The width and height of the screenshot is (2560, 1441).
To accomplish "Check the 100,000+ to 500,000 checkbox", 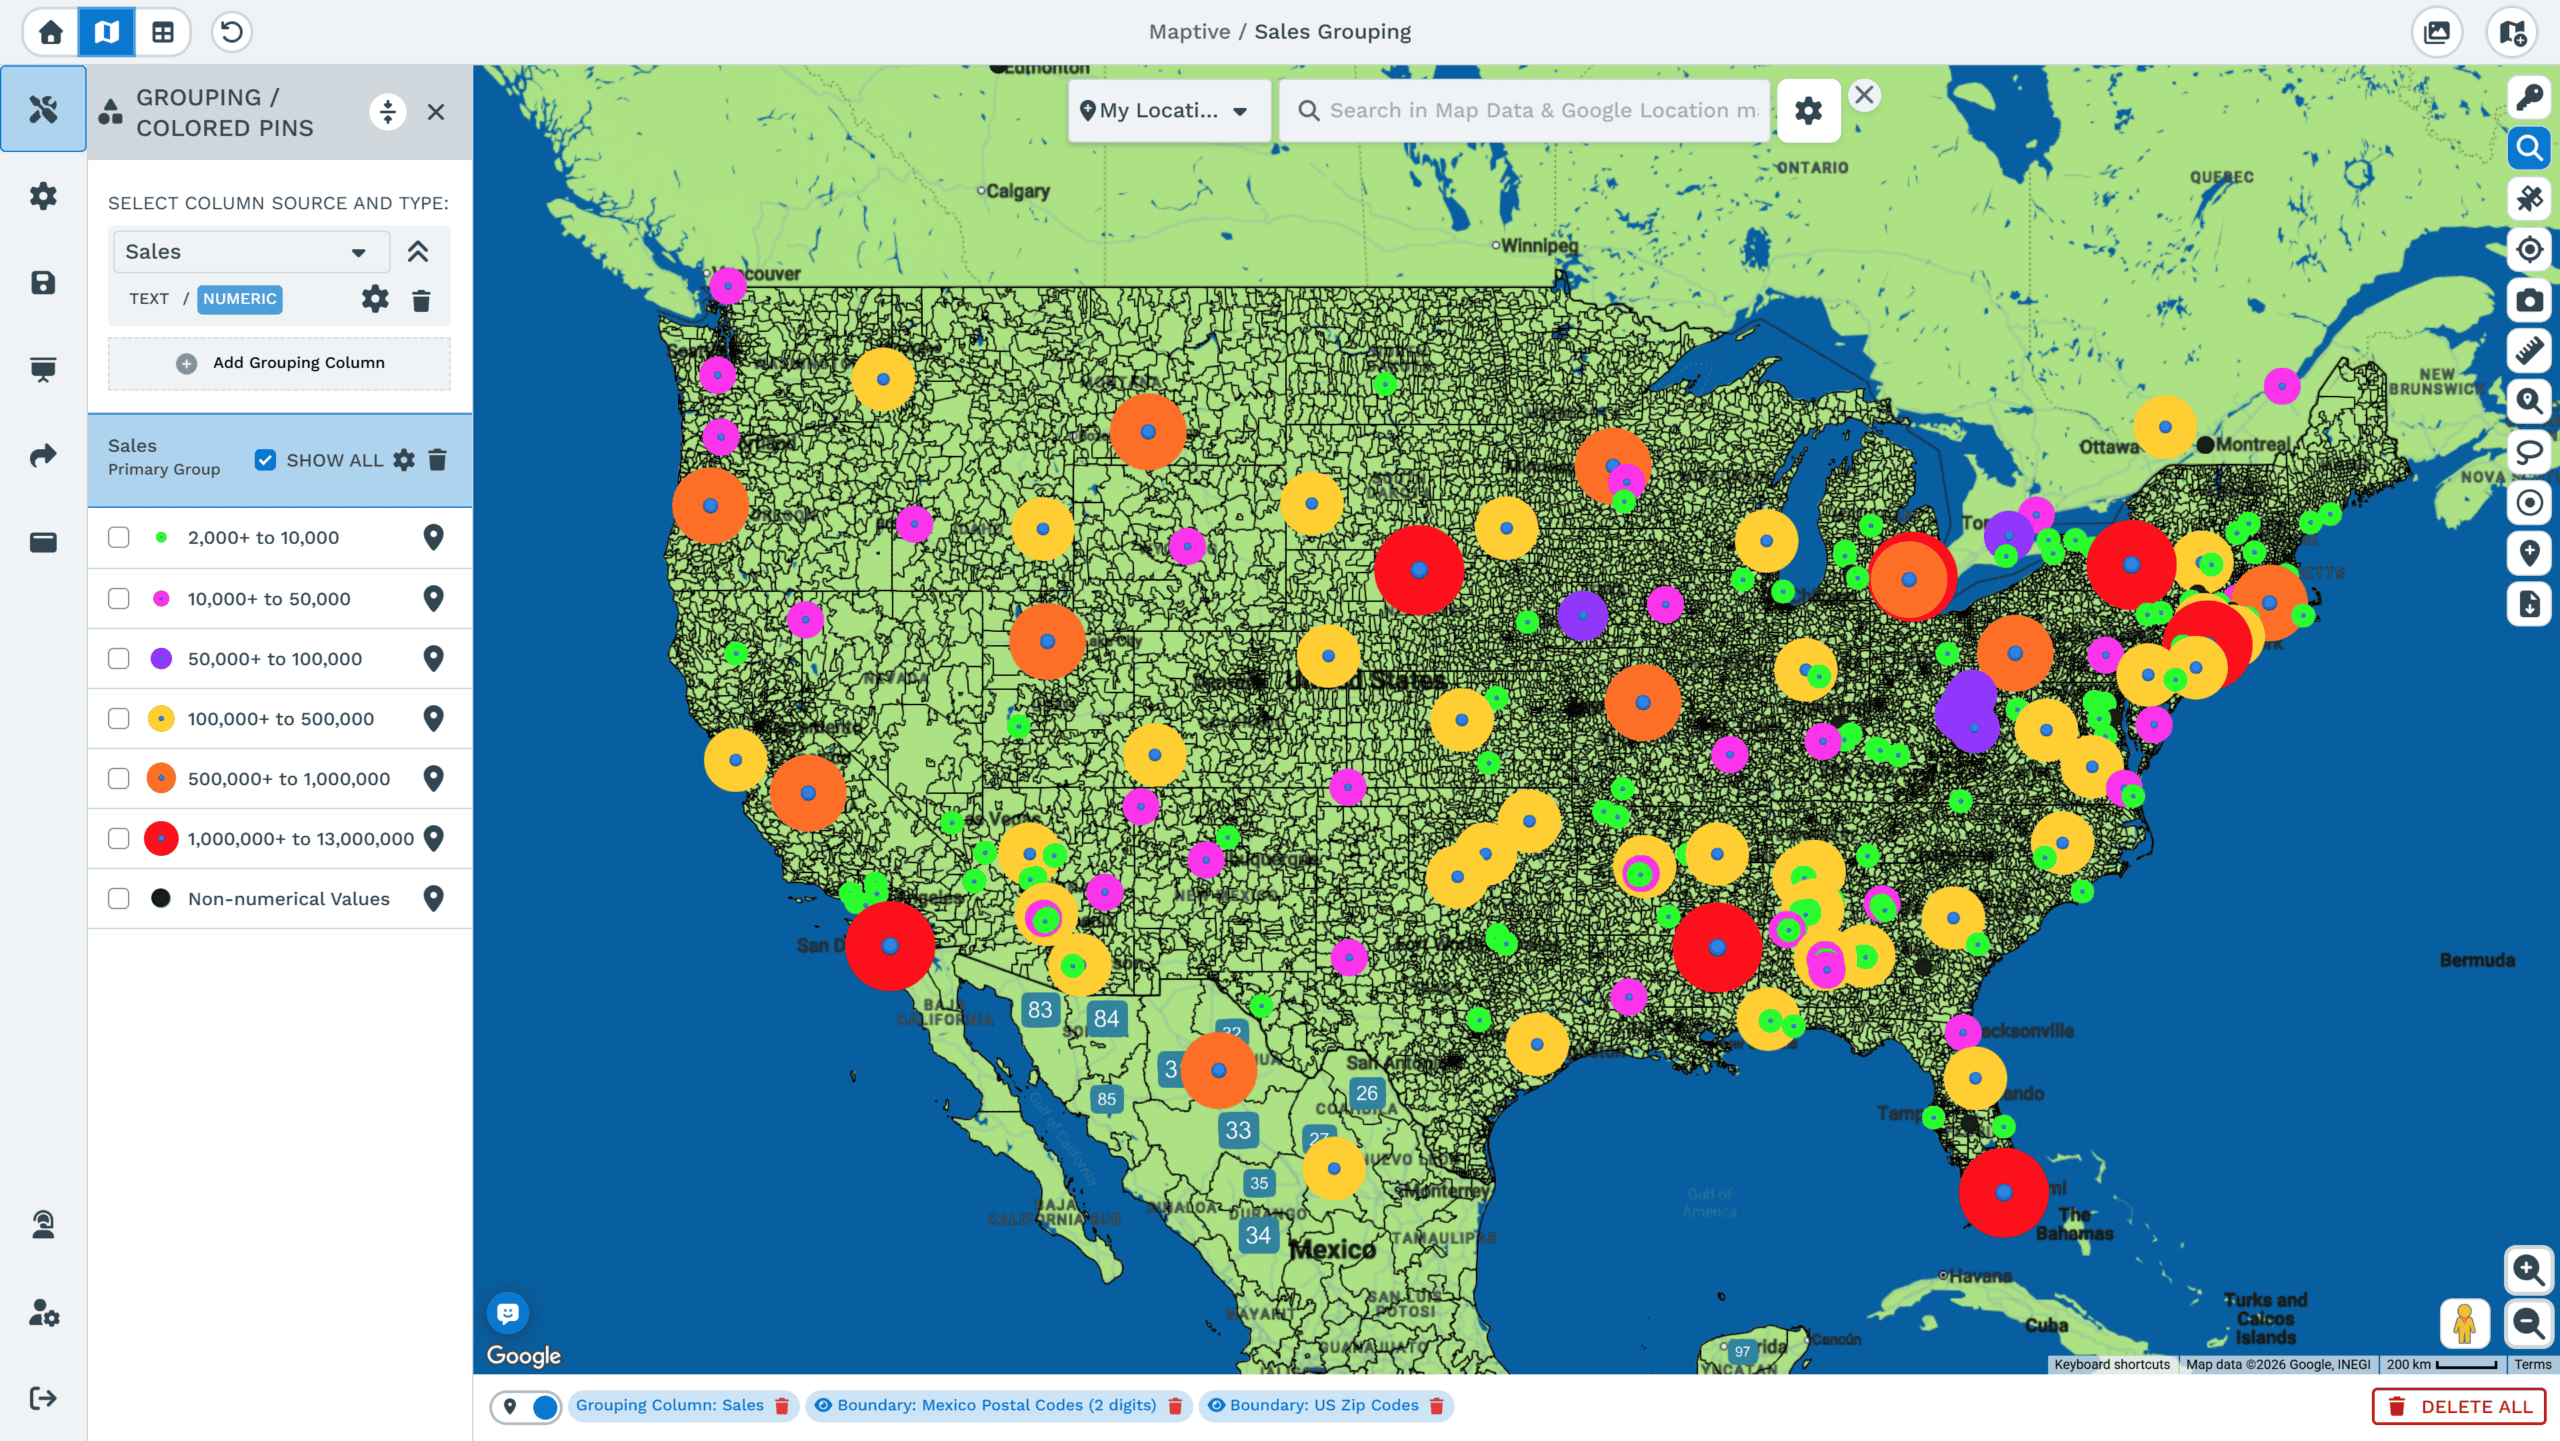I will coord(119,719).
